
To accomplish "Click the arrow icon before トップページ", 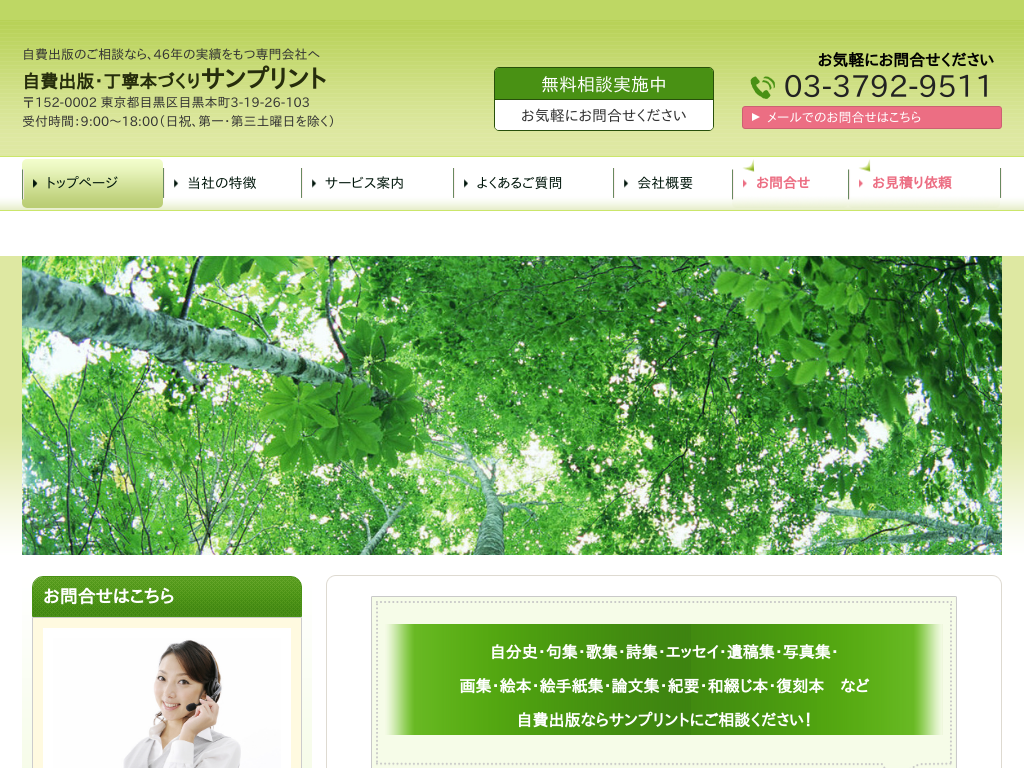I will pos(36,183).
